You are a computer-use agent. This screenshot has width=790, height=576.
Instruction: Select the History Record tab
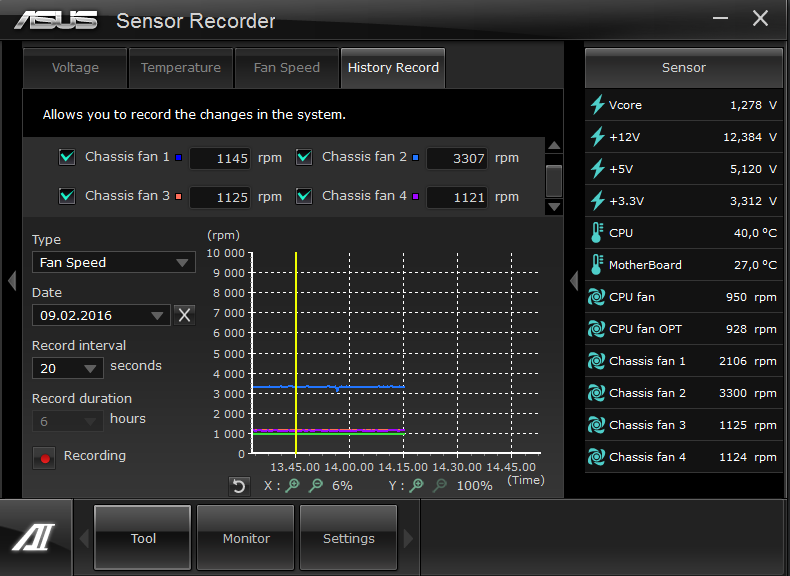click(x=393, y=68)
